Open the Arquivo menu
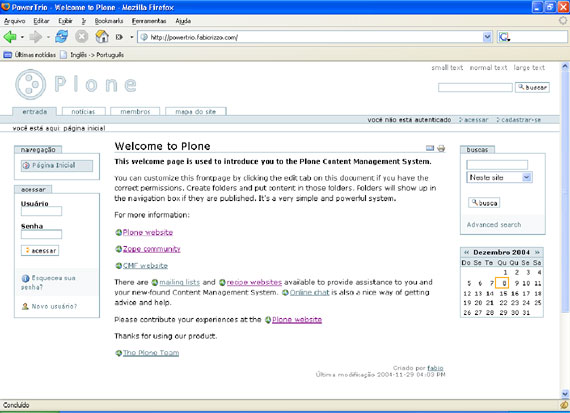570x413 pixels. point(15,21)
